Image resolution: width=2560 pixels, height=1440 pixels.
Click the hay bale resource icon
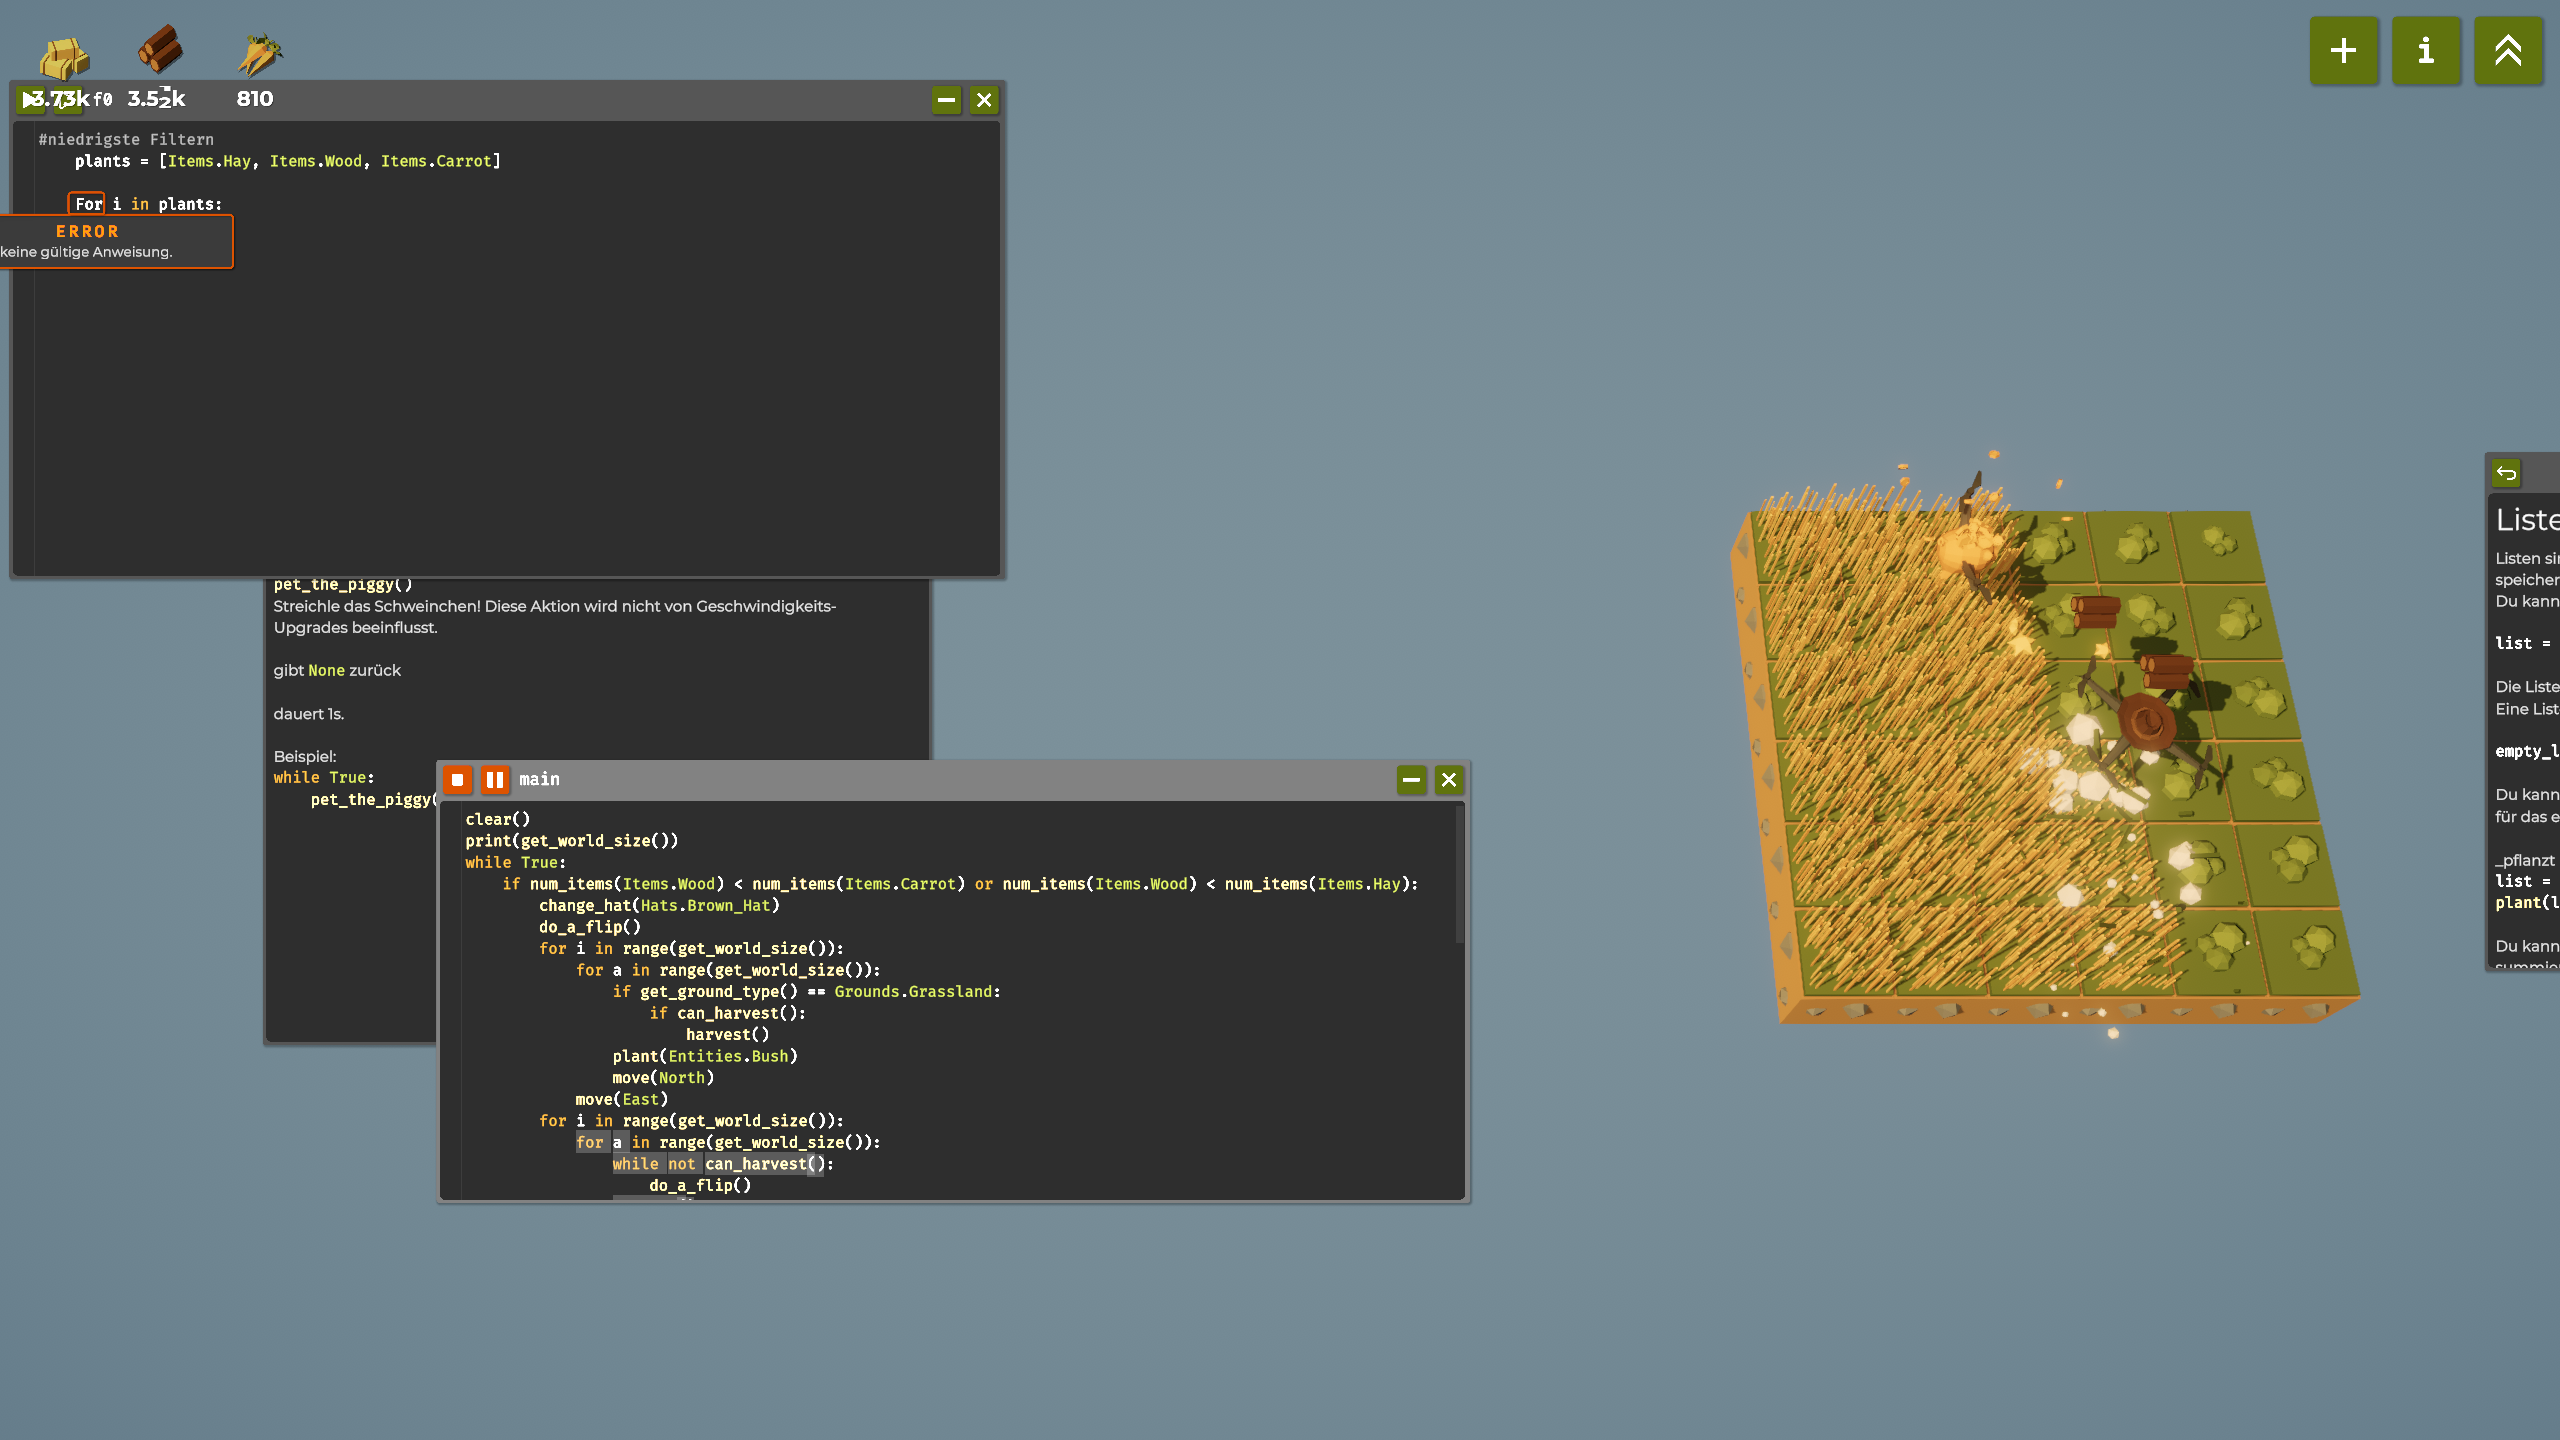(x=64, y=57)
